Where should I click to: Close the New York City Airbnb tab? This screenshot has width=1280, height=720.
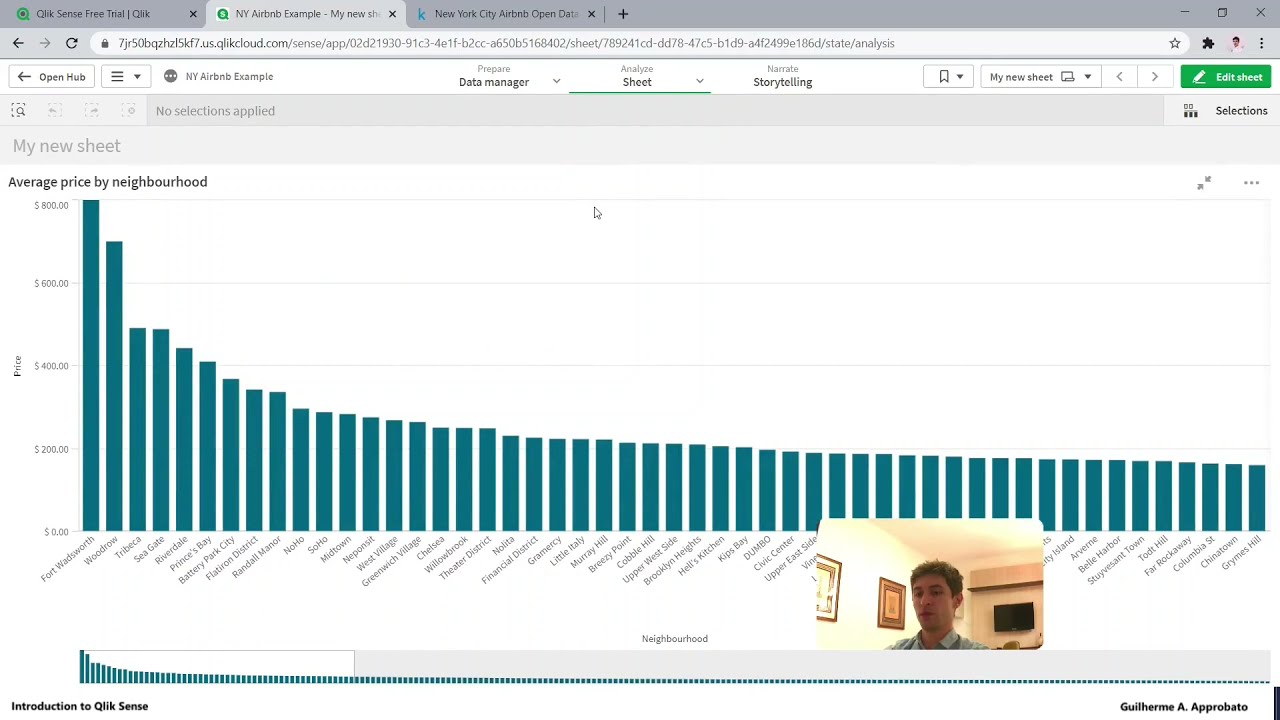591,14
